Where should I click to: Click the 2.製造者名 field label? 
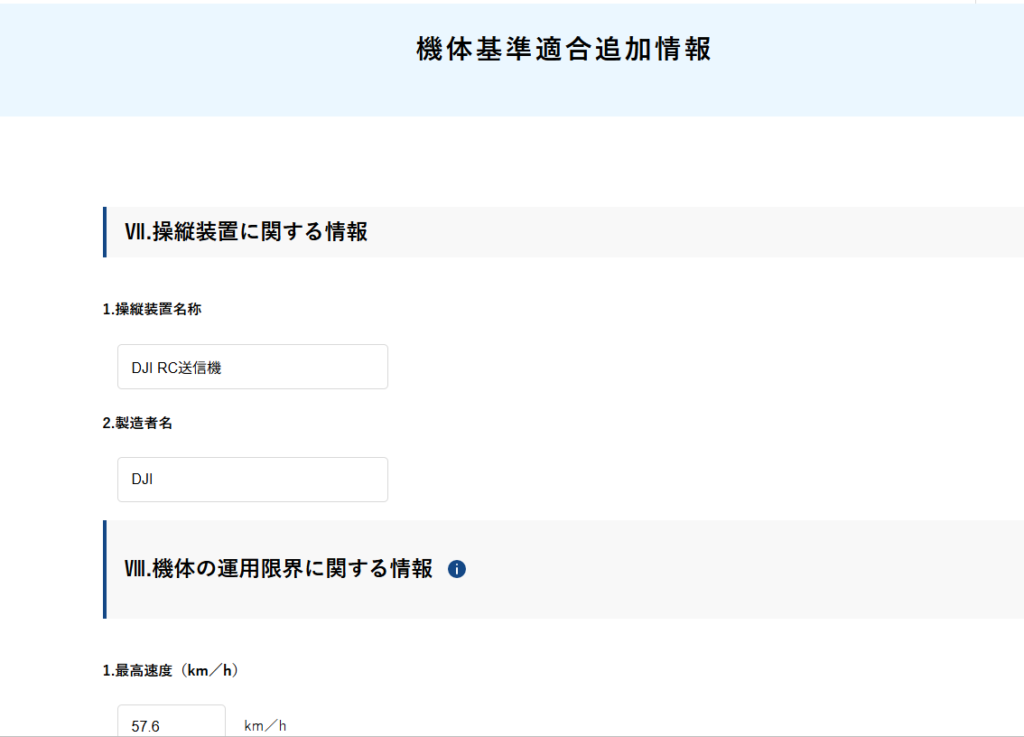coord(138,423)
